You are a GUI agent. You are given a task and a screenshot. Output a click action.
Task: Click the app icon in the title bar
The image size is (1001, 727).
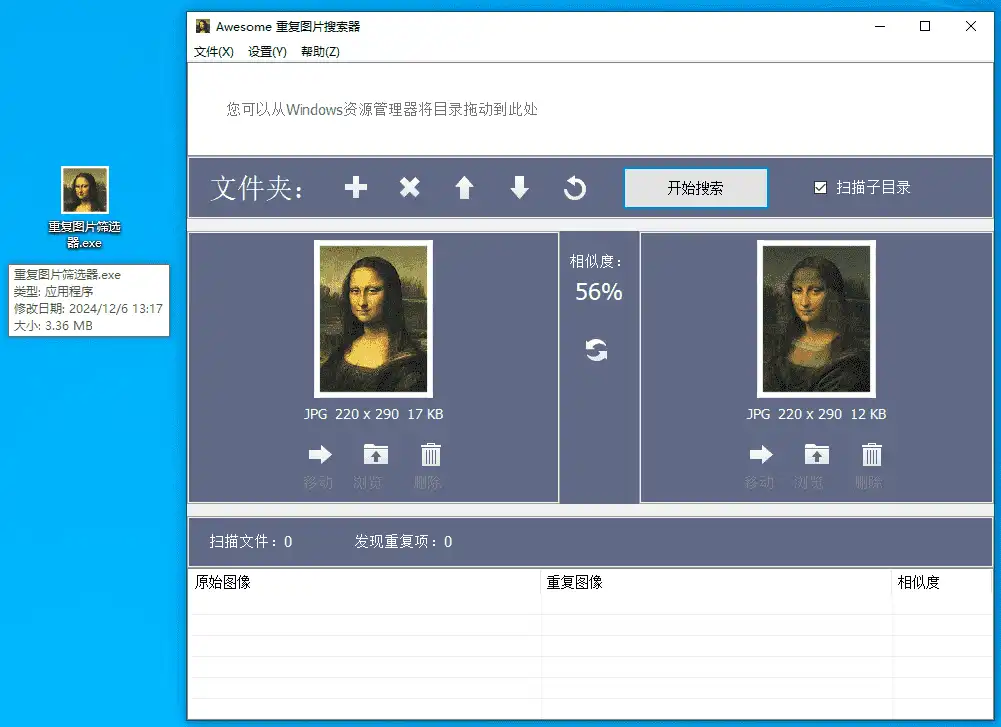(203, 26)
